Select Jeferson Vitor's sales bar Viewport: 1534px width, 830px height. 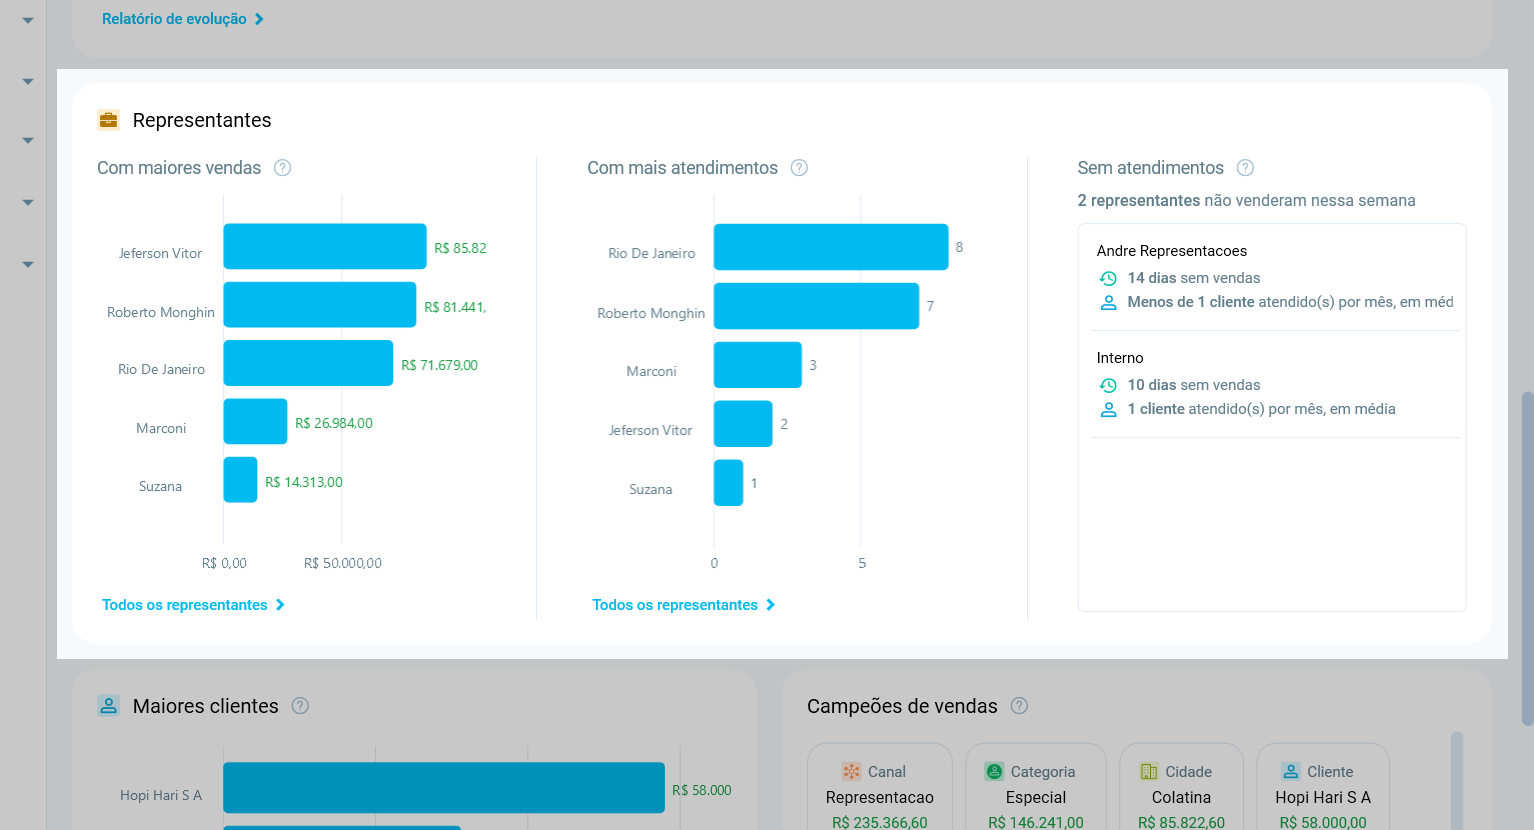tap(325, 246)
